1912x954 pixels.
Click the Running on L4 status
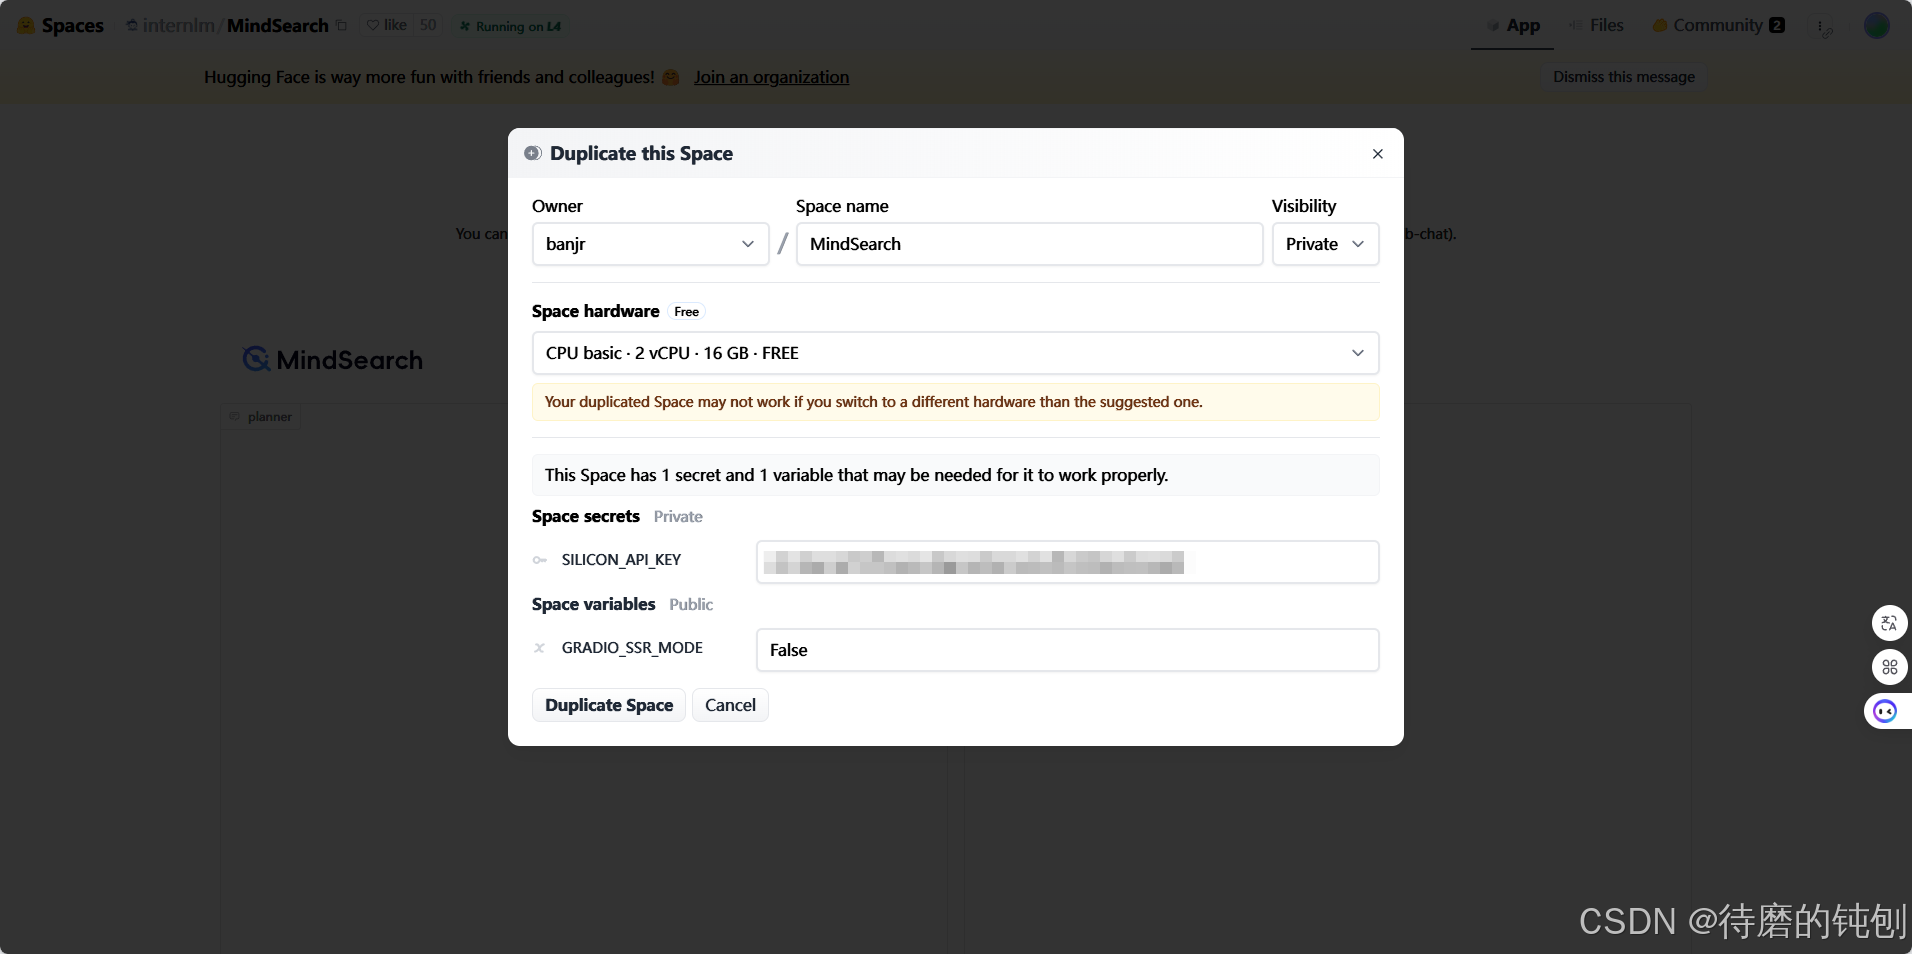click(x=511, y=26)
